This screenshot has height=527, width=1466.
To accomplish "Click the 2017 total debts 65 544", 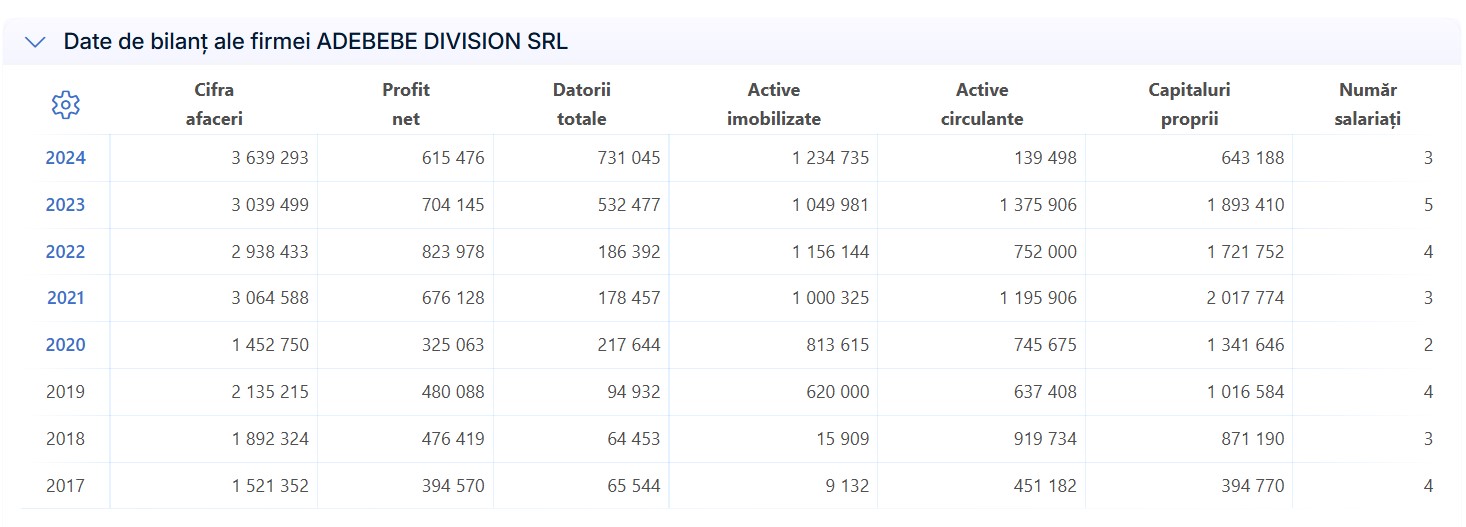I will (x=634, y=486).
